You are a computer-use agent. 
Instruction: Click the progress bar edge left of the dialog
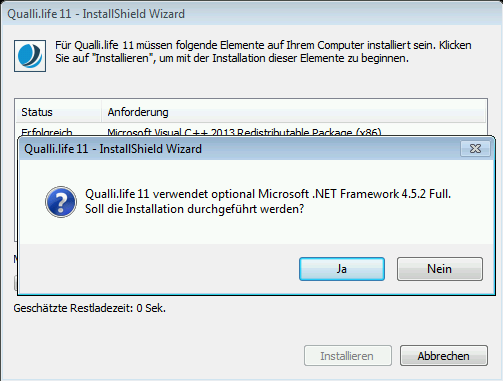point(15,283)
